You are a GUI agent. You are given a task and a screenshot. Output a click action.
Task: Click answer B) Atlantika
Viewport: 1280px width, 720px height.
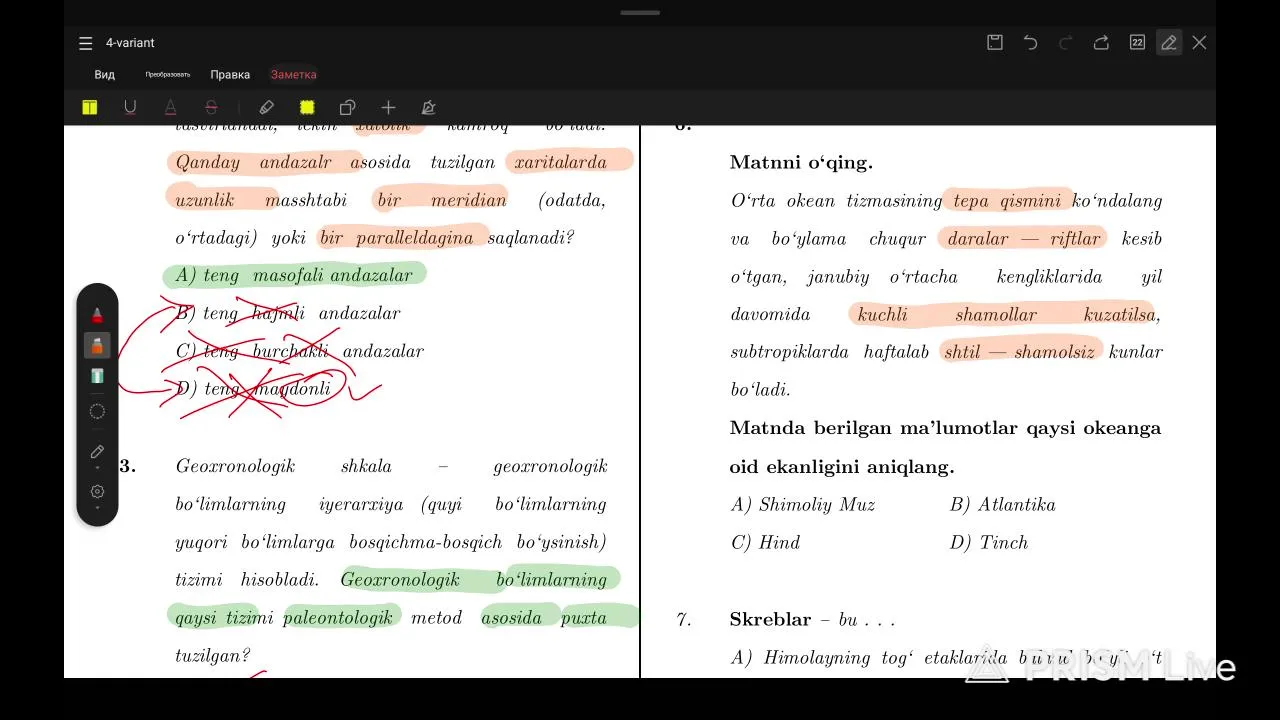point(1002,505)
